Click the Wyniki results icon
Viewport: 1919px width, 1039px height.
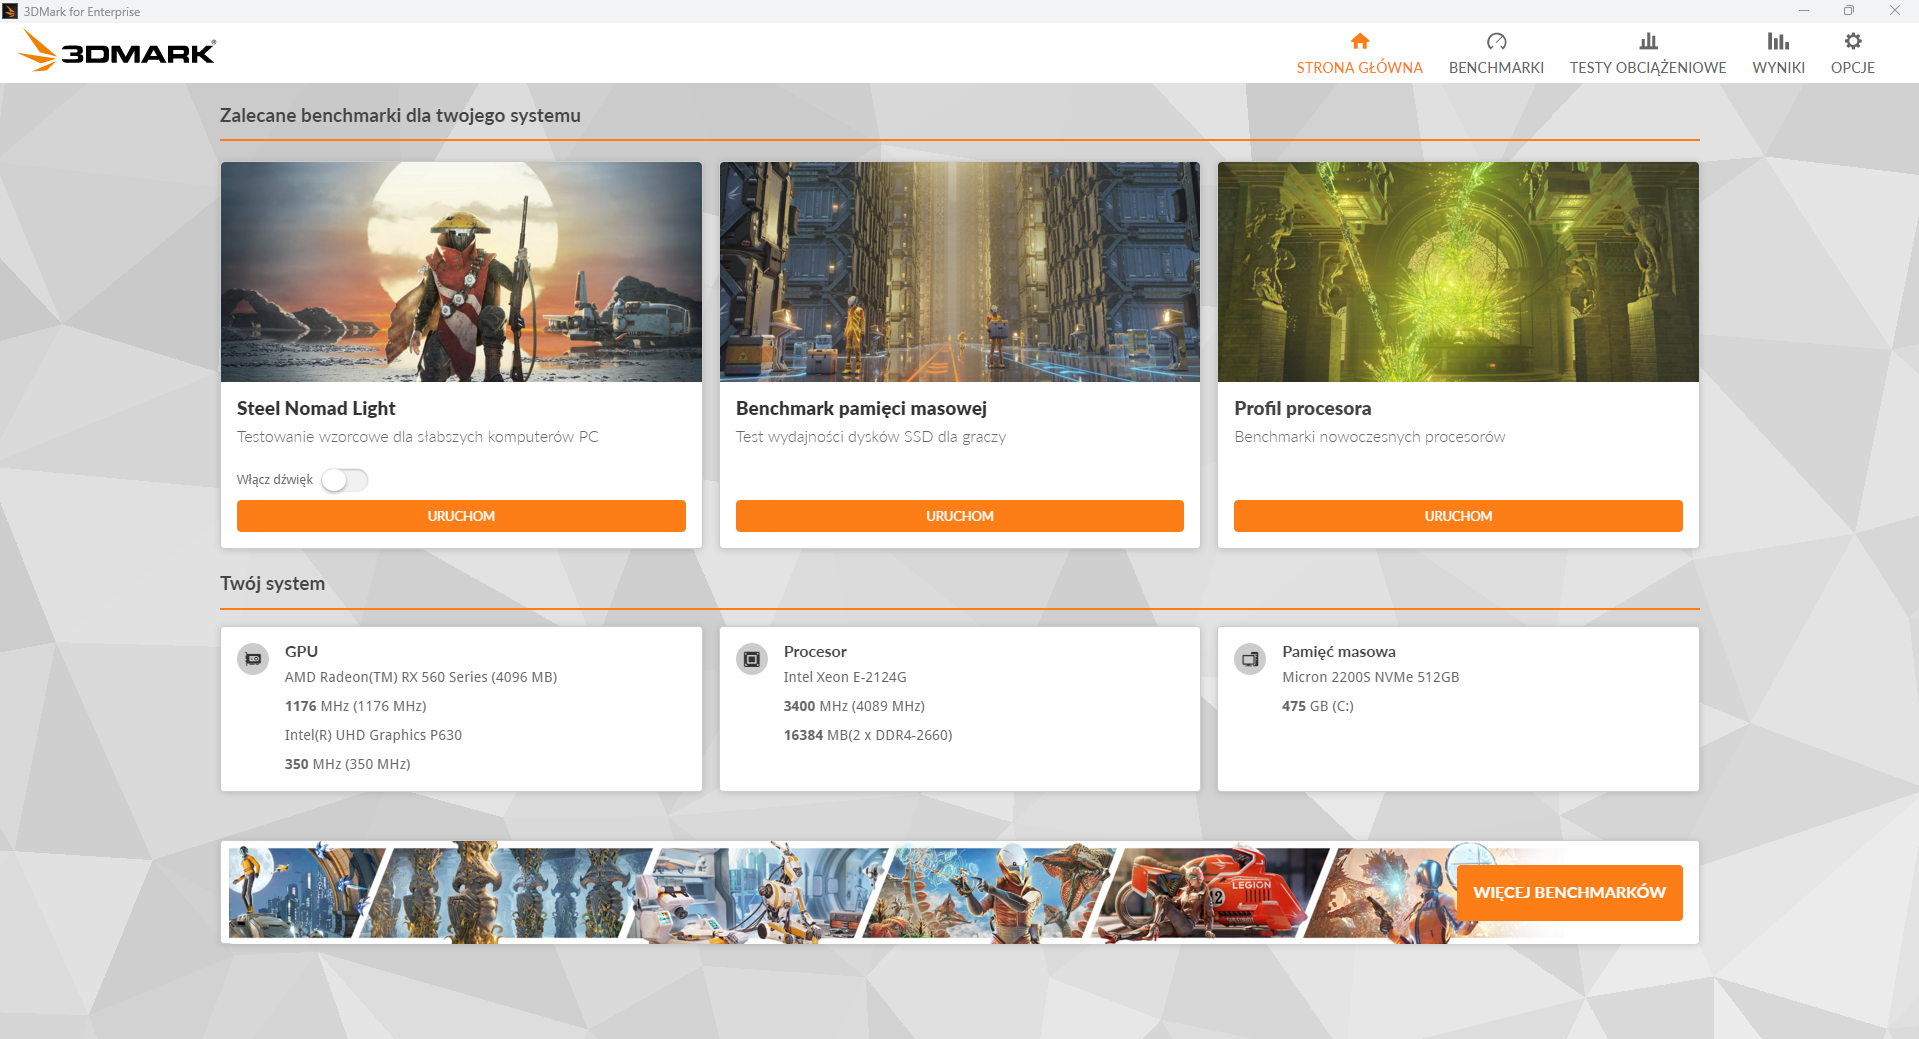coord(1778,41)
